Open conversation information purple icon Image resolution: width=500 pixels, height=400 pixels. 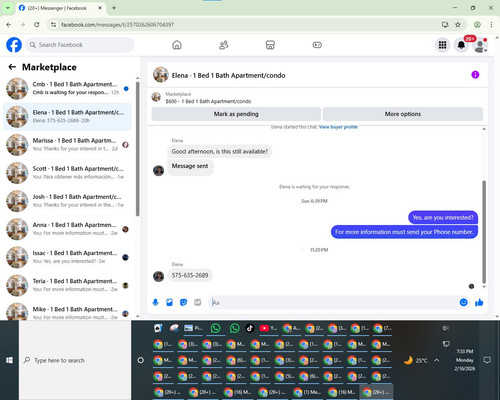coord(475,75)
